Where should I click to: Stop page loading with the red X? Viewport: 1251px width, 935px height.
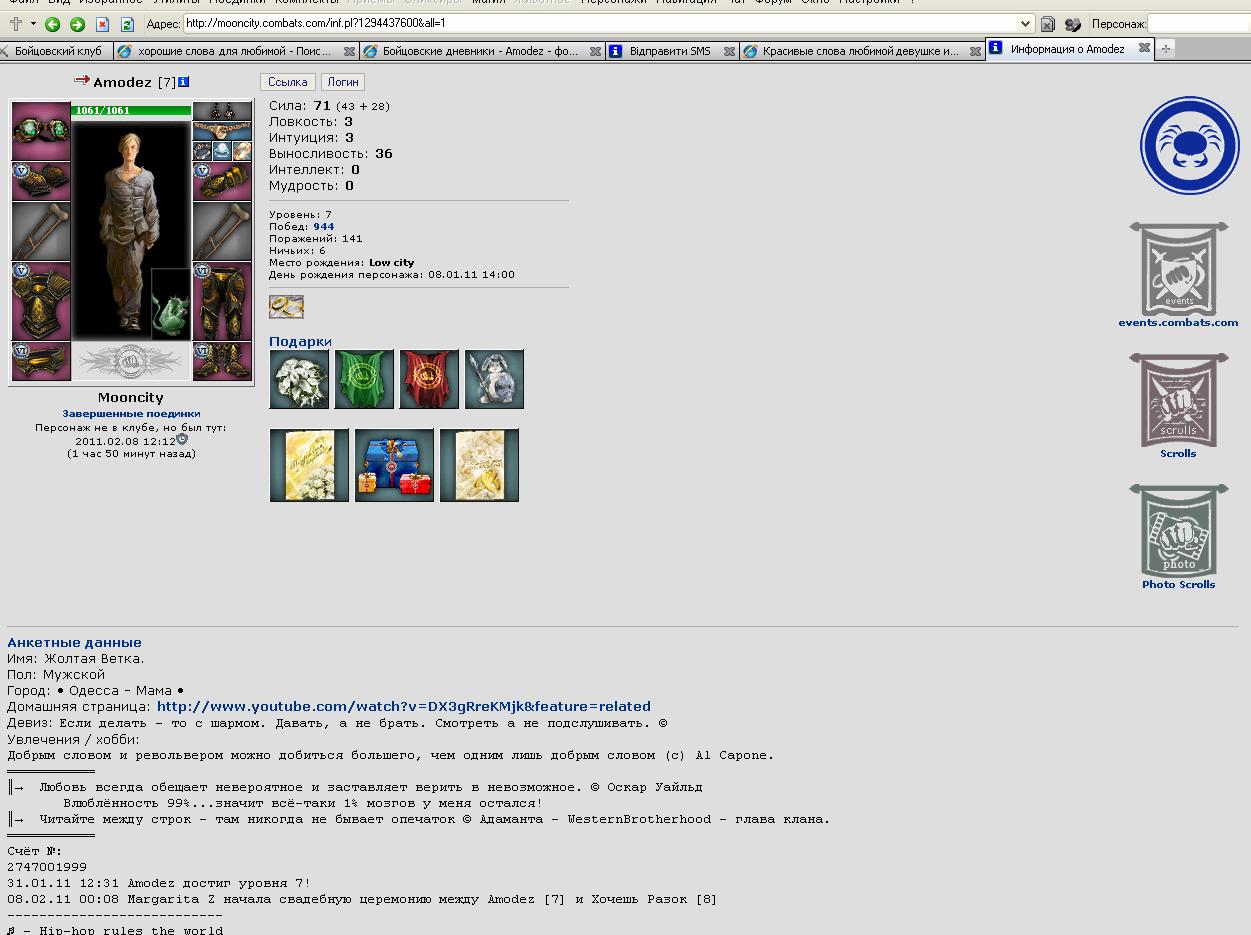(102, 24)
